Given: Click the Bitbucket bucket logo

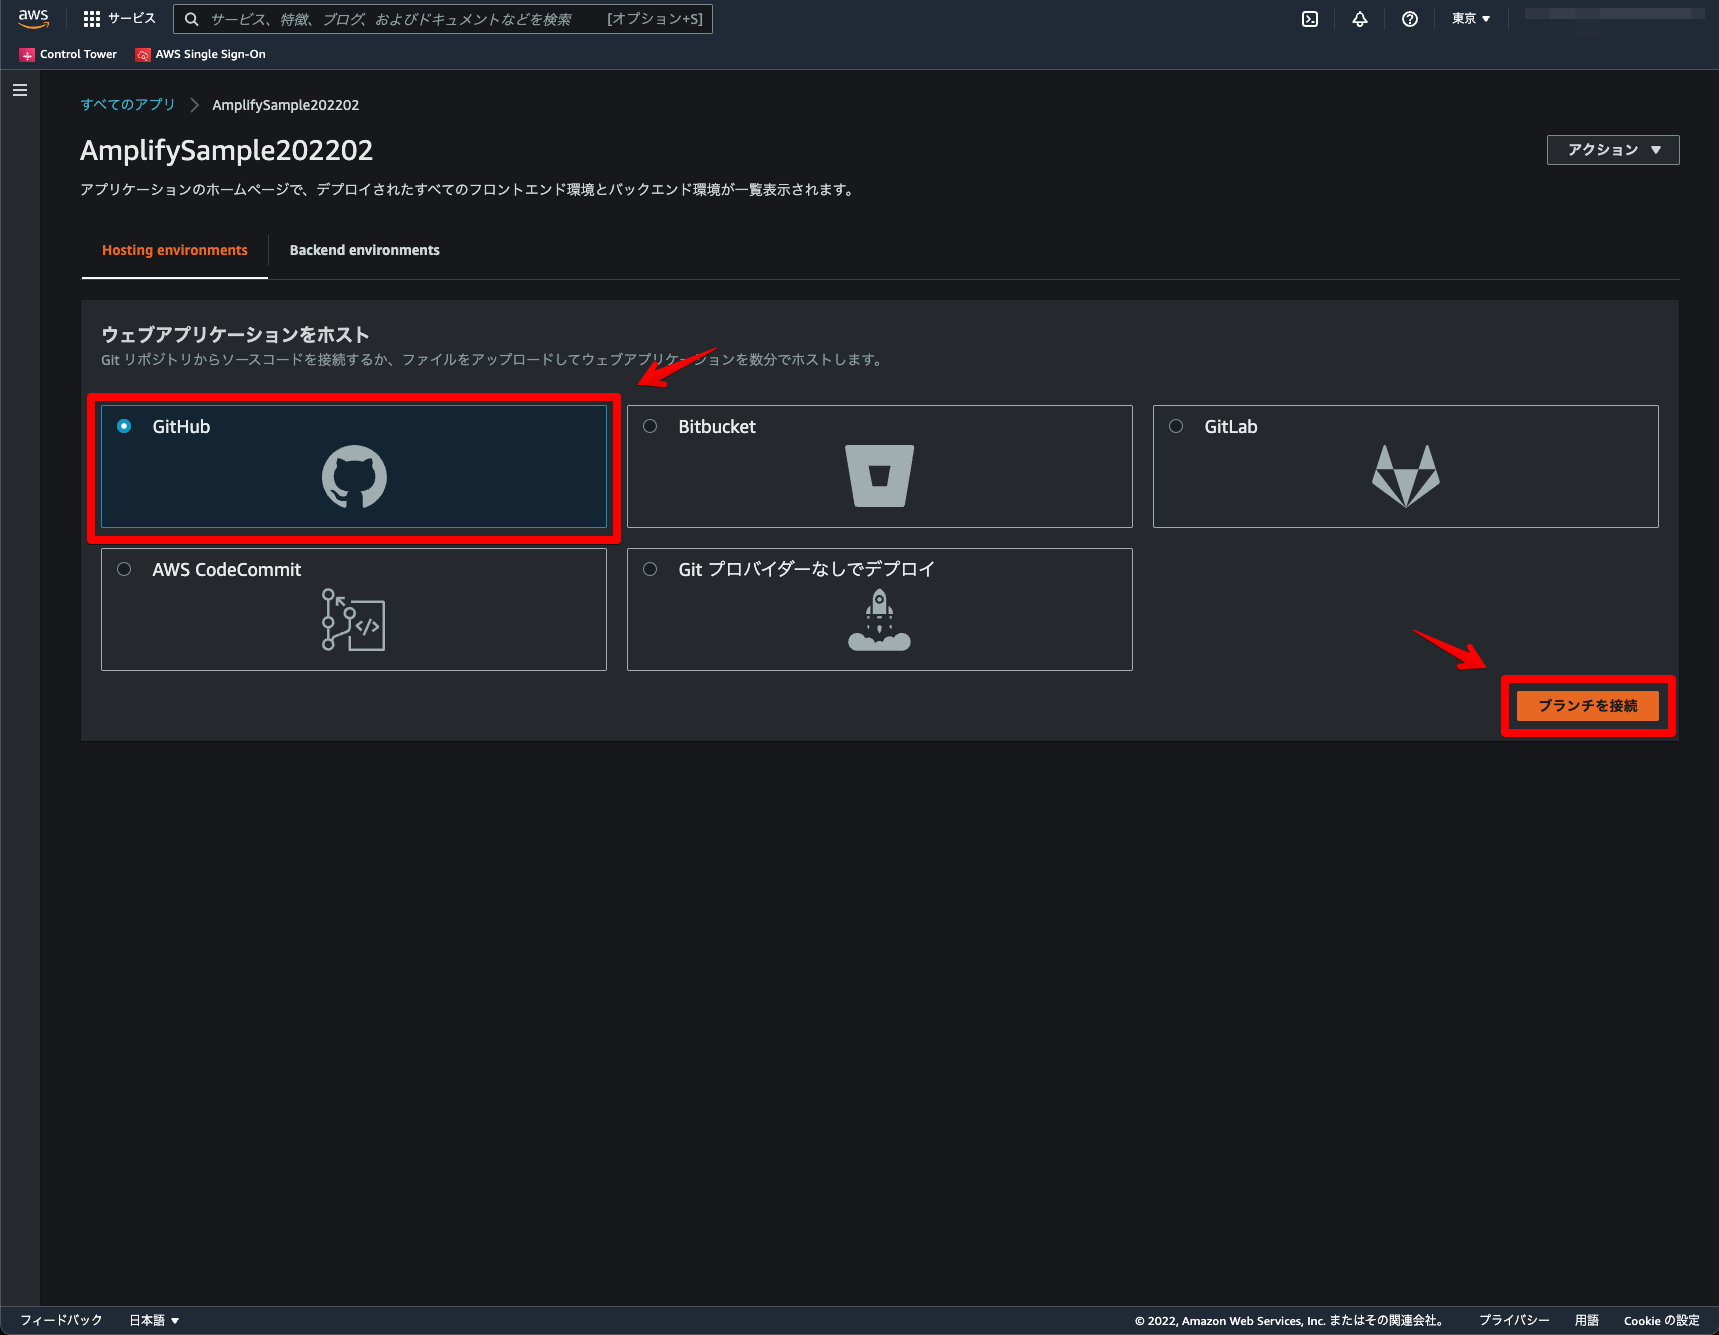Looking at the screenshot, I should 880,476.
